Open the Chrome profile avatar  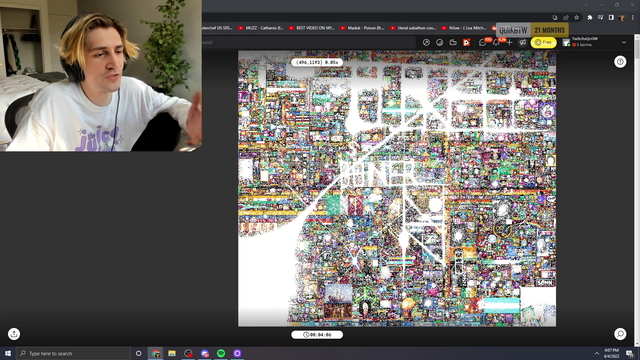click(x=622, y=18)
